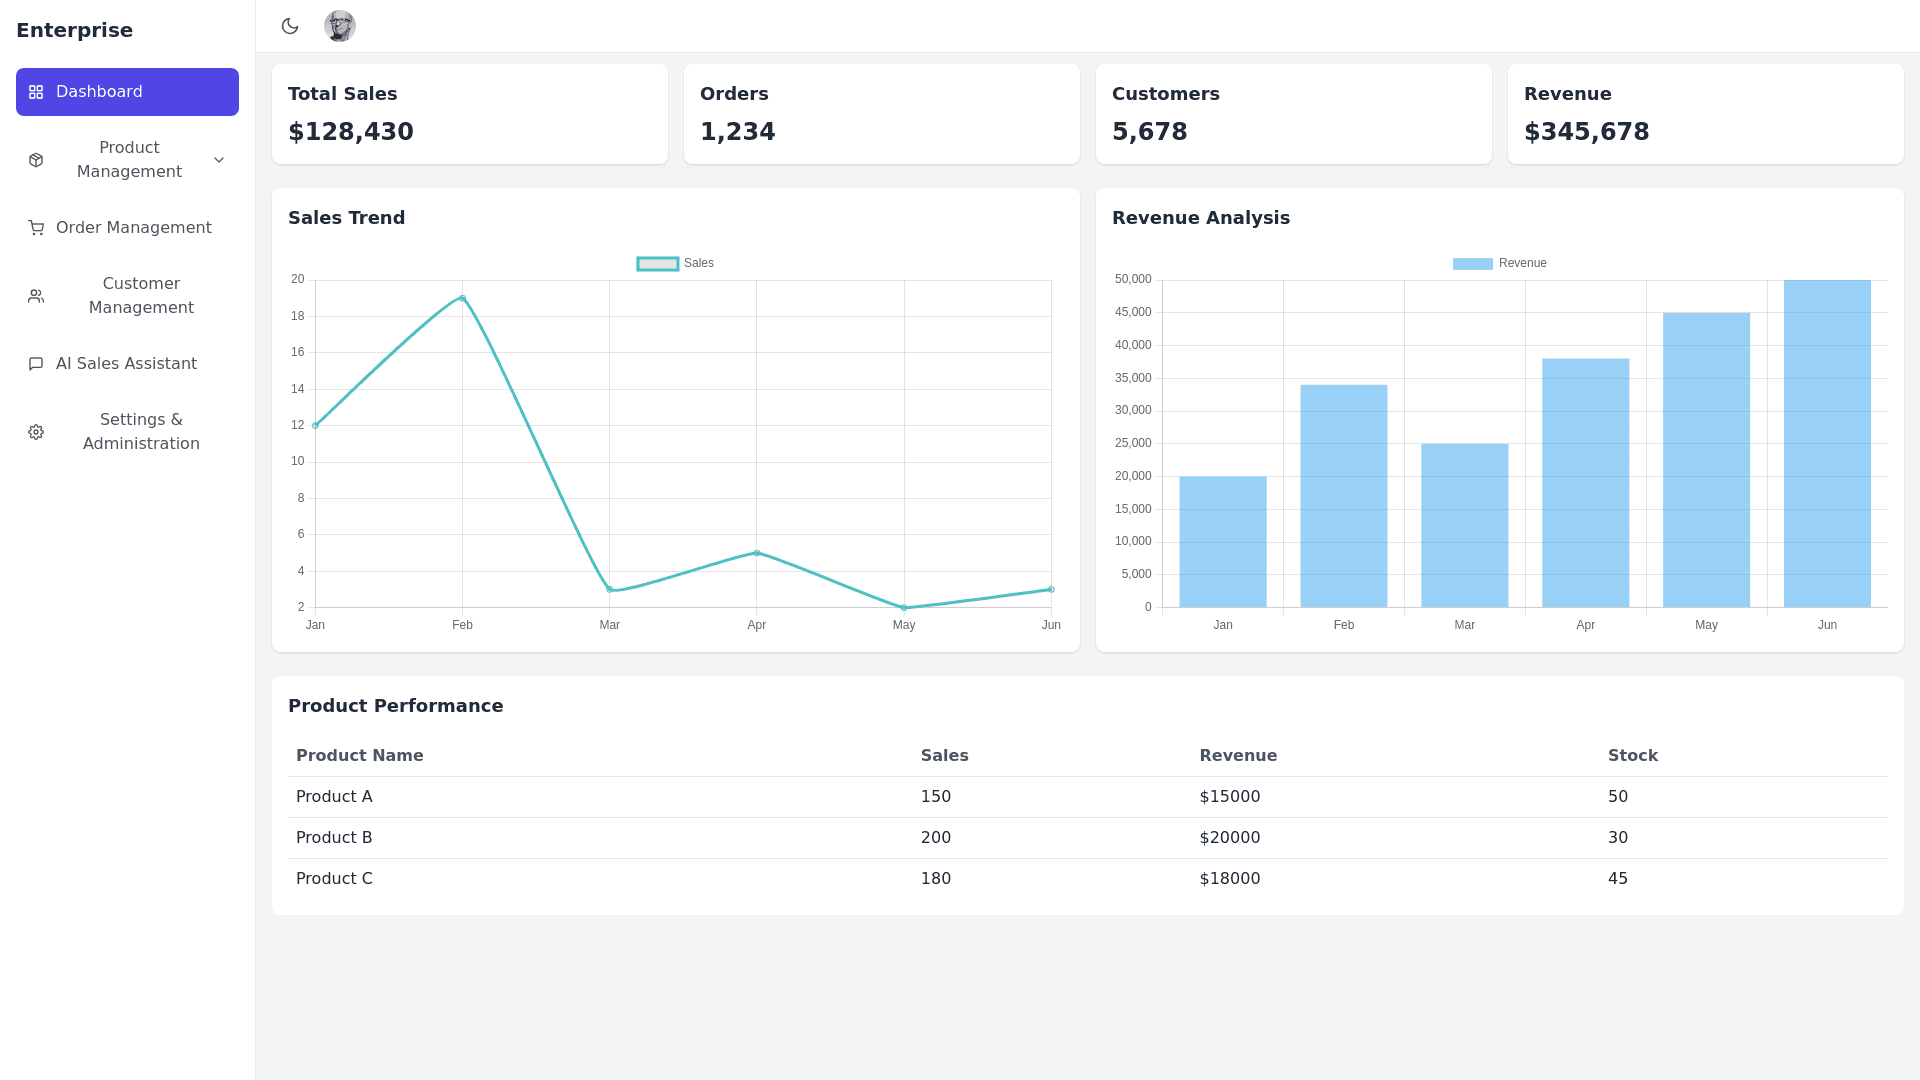This screenshot has height=1080, width=1920.
Task: Toggle dark mode with moon icon
Action: tap(290, 26)
